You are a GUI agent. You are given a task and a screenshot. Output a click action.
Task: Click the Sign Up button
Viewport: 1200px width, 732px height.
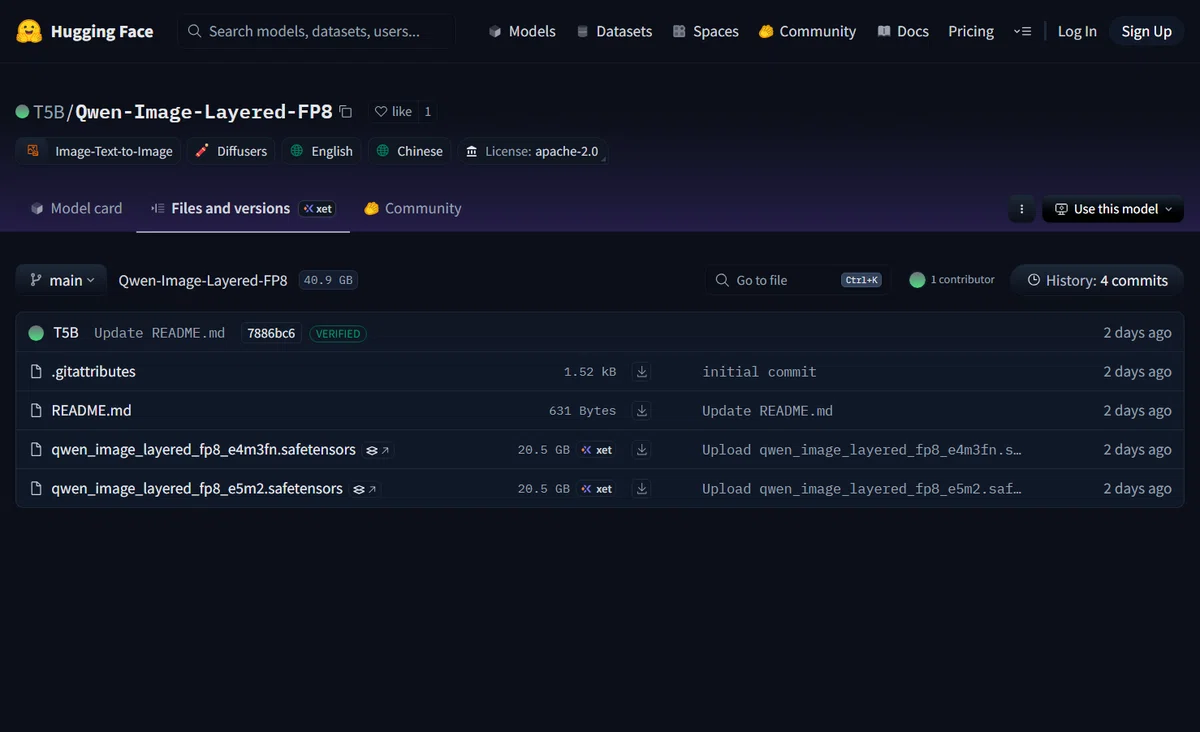(1146, 31)
